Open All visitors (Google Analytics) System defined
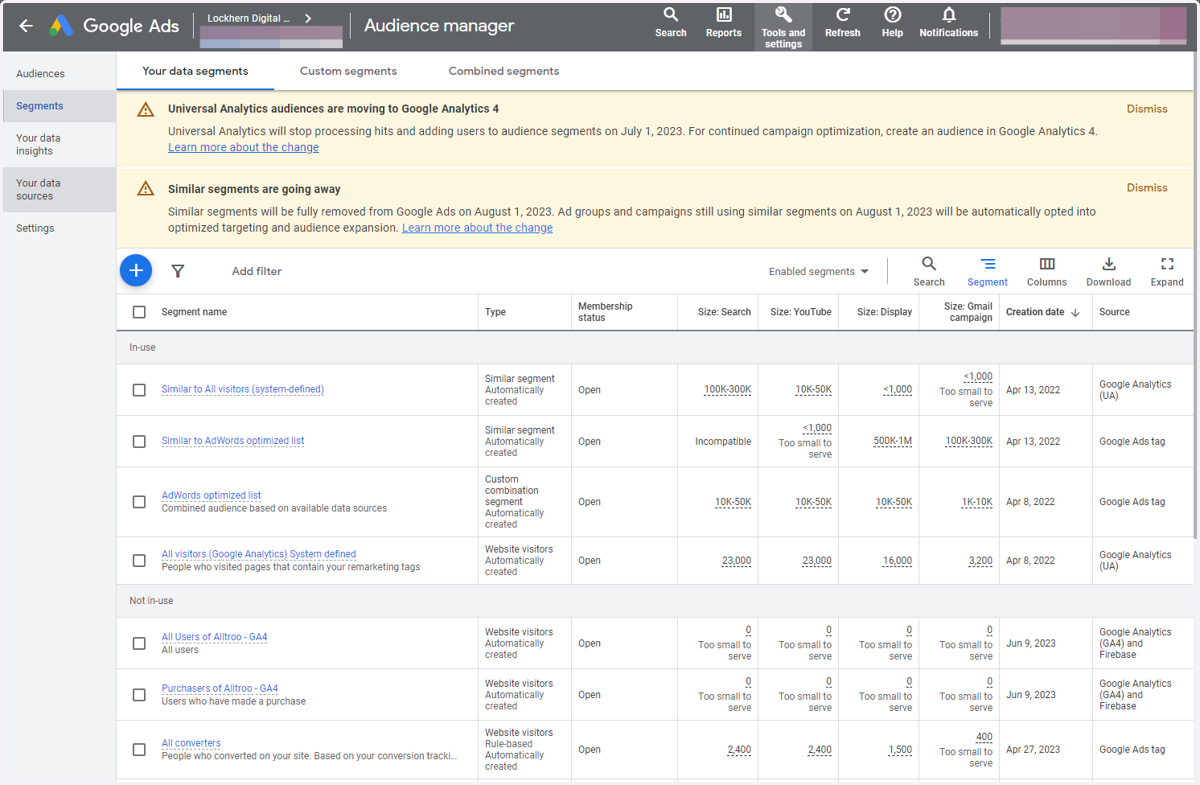This screenshot has height=785, width=1200. (259, 554)
